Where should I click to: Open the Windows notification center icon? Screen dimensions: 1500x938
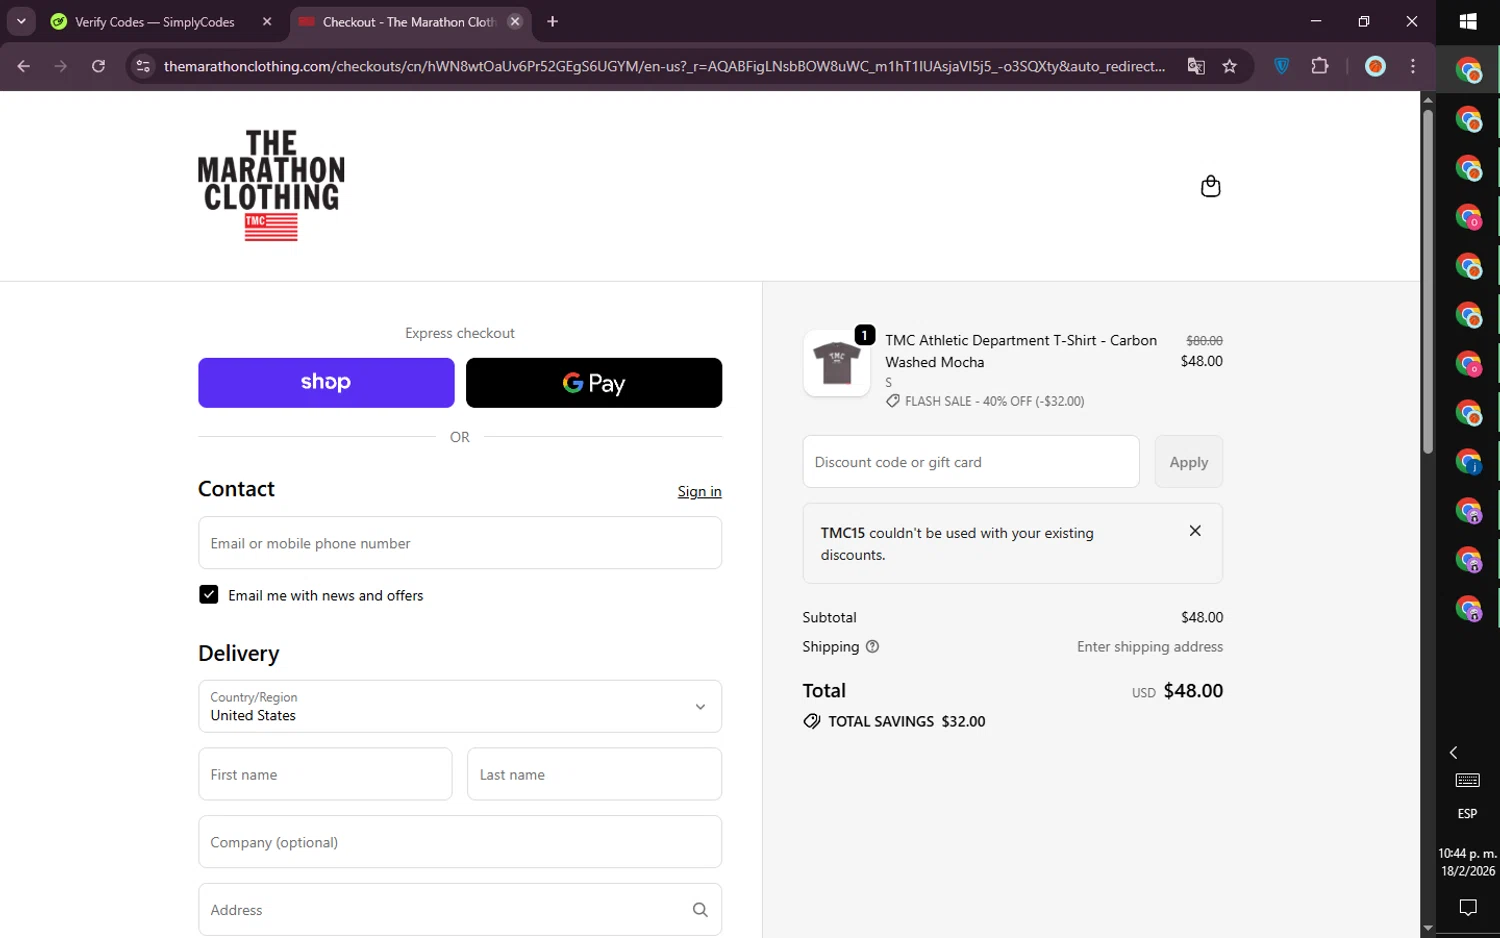[1468, 908]
